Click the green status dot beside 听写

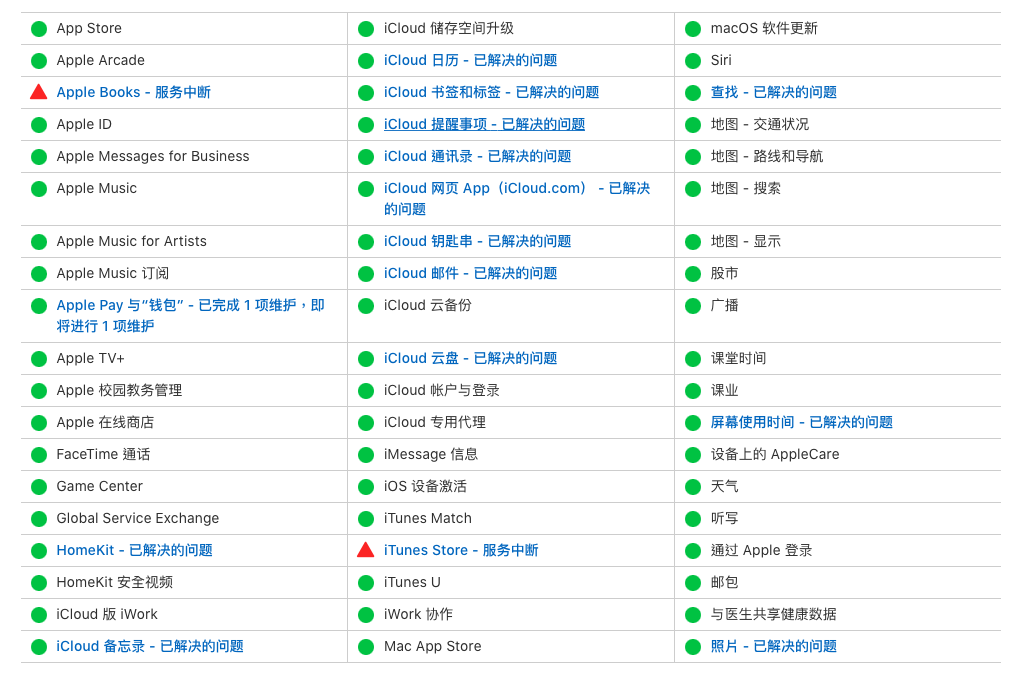[x=693, y=518]
